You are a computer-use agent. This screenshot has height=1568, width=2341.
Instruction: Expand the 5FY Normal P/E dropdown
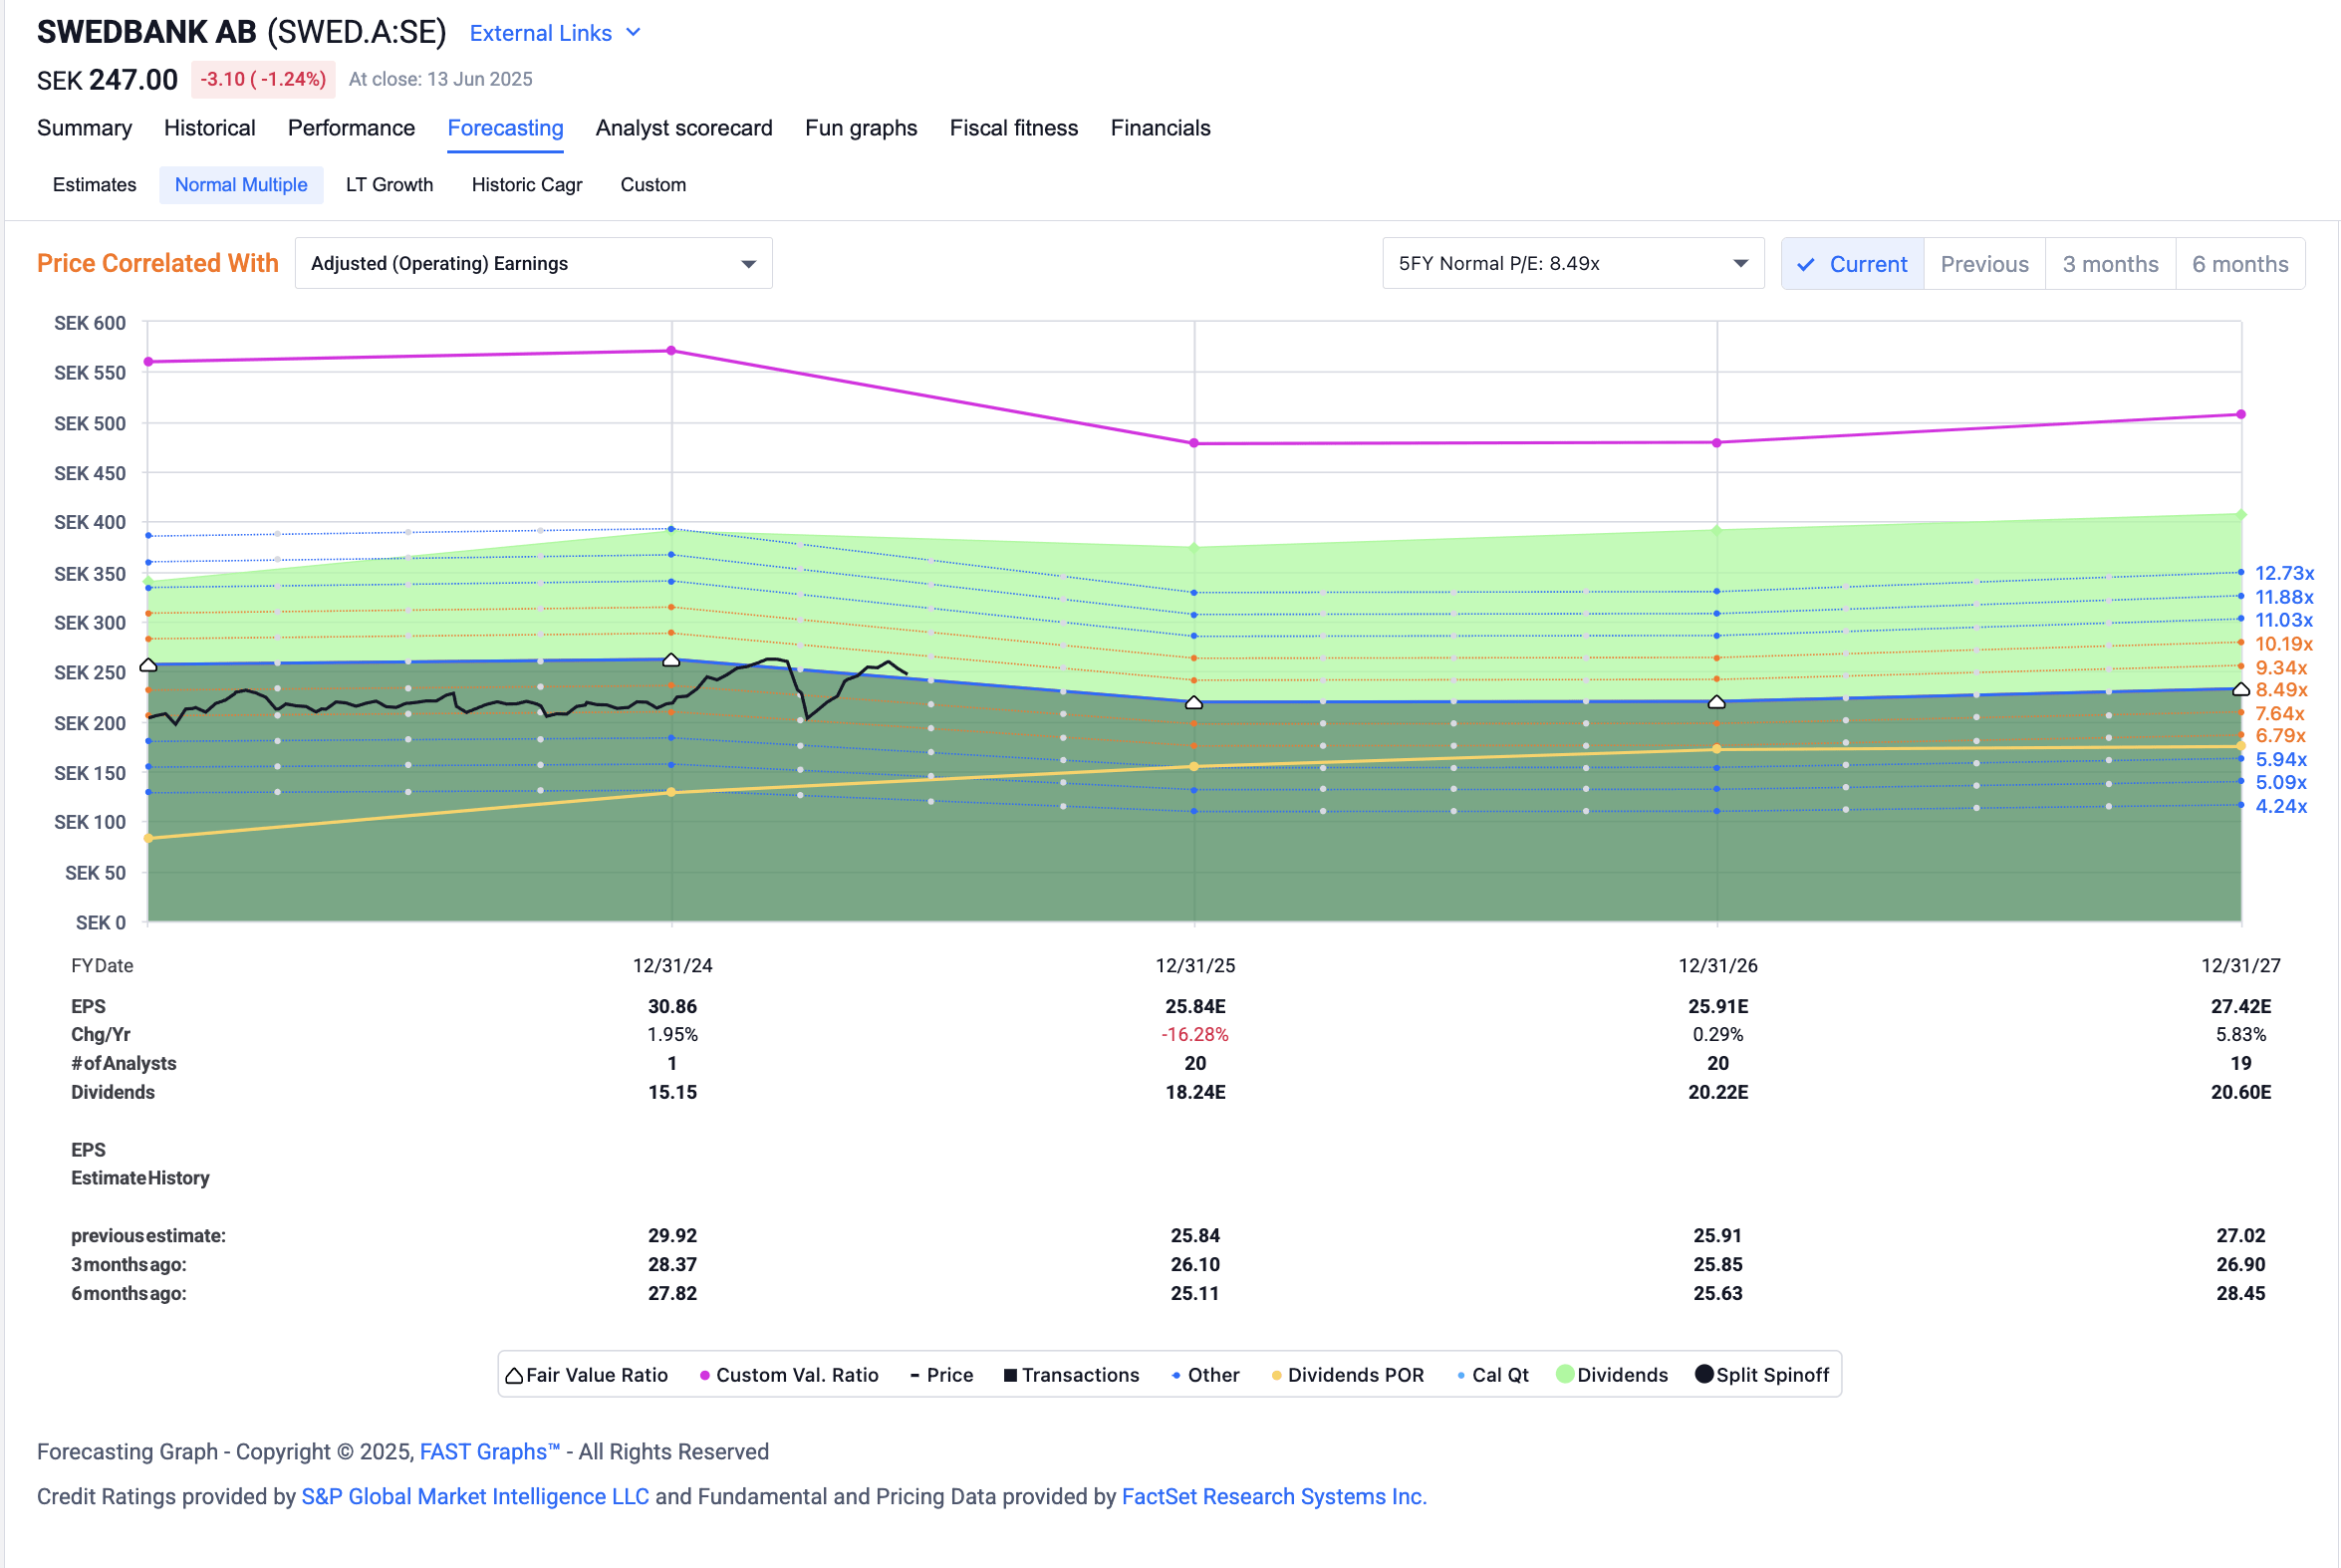tap(1572, 264)
